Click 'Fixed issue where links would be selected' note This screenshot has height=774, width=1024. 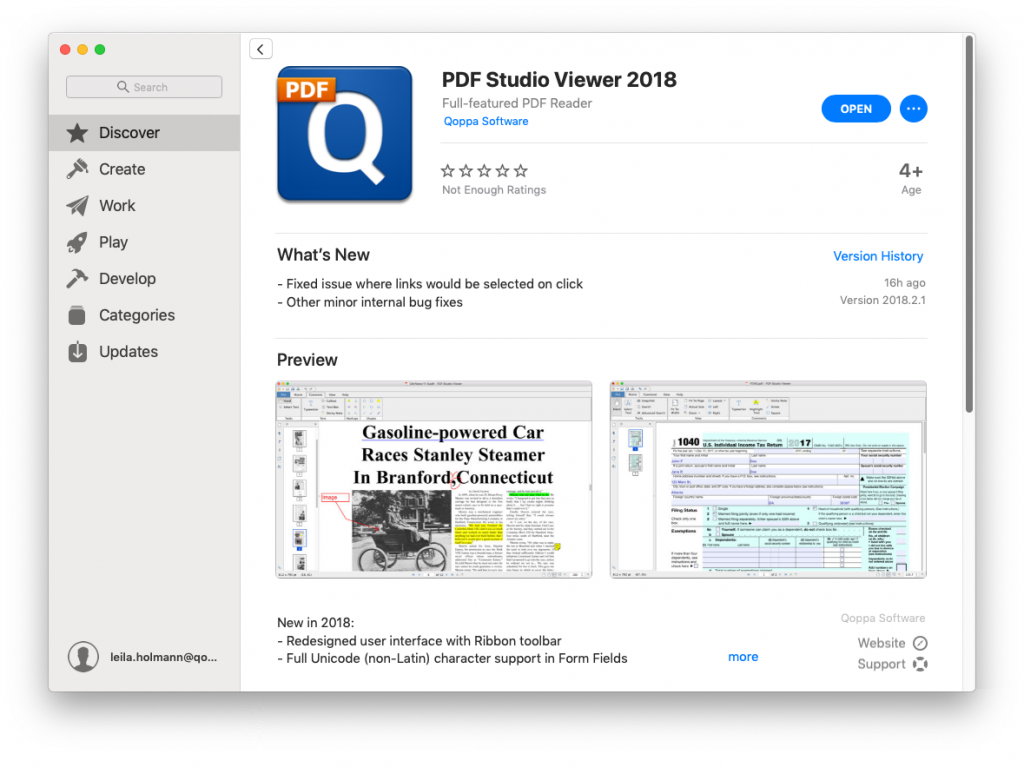pyautogui.click(x=430, y=284)
